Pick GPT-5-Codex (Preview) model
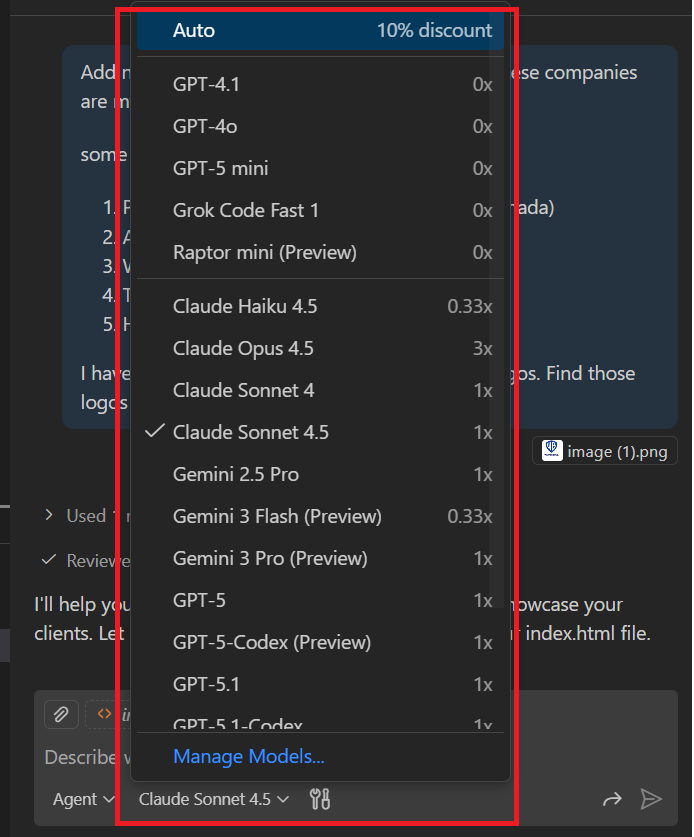 320,643
